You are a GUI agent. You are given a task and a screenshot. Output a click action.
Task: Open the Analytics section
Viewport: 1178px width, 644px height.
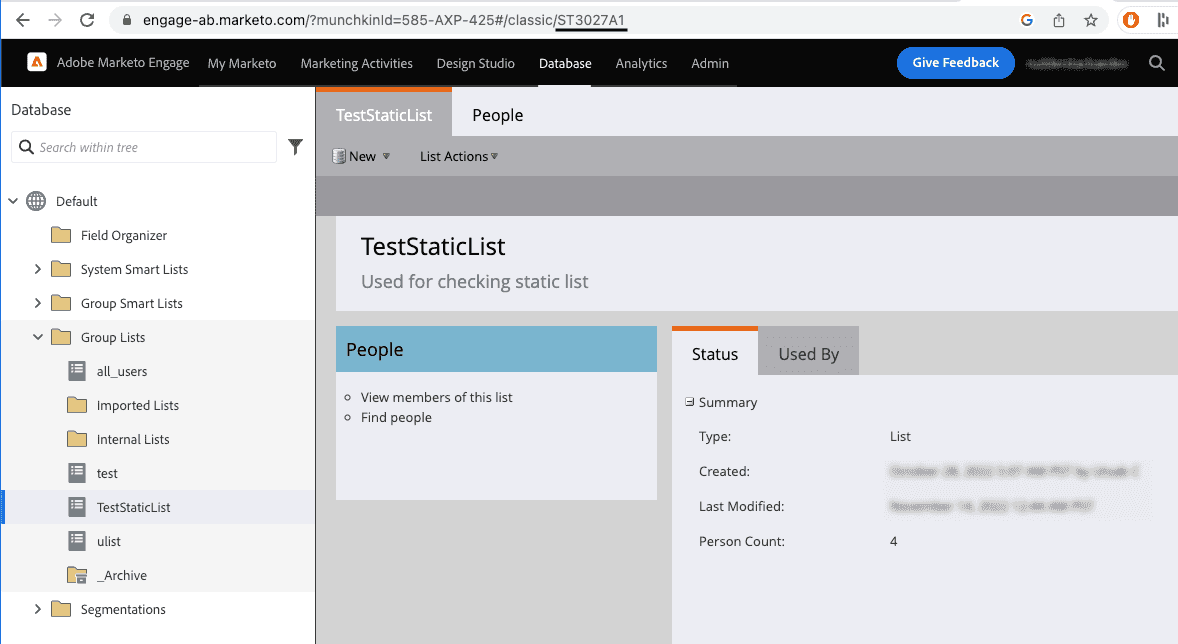641,63
